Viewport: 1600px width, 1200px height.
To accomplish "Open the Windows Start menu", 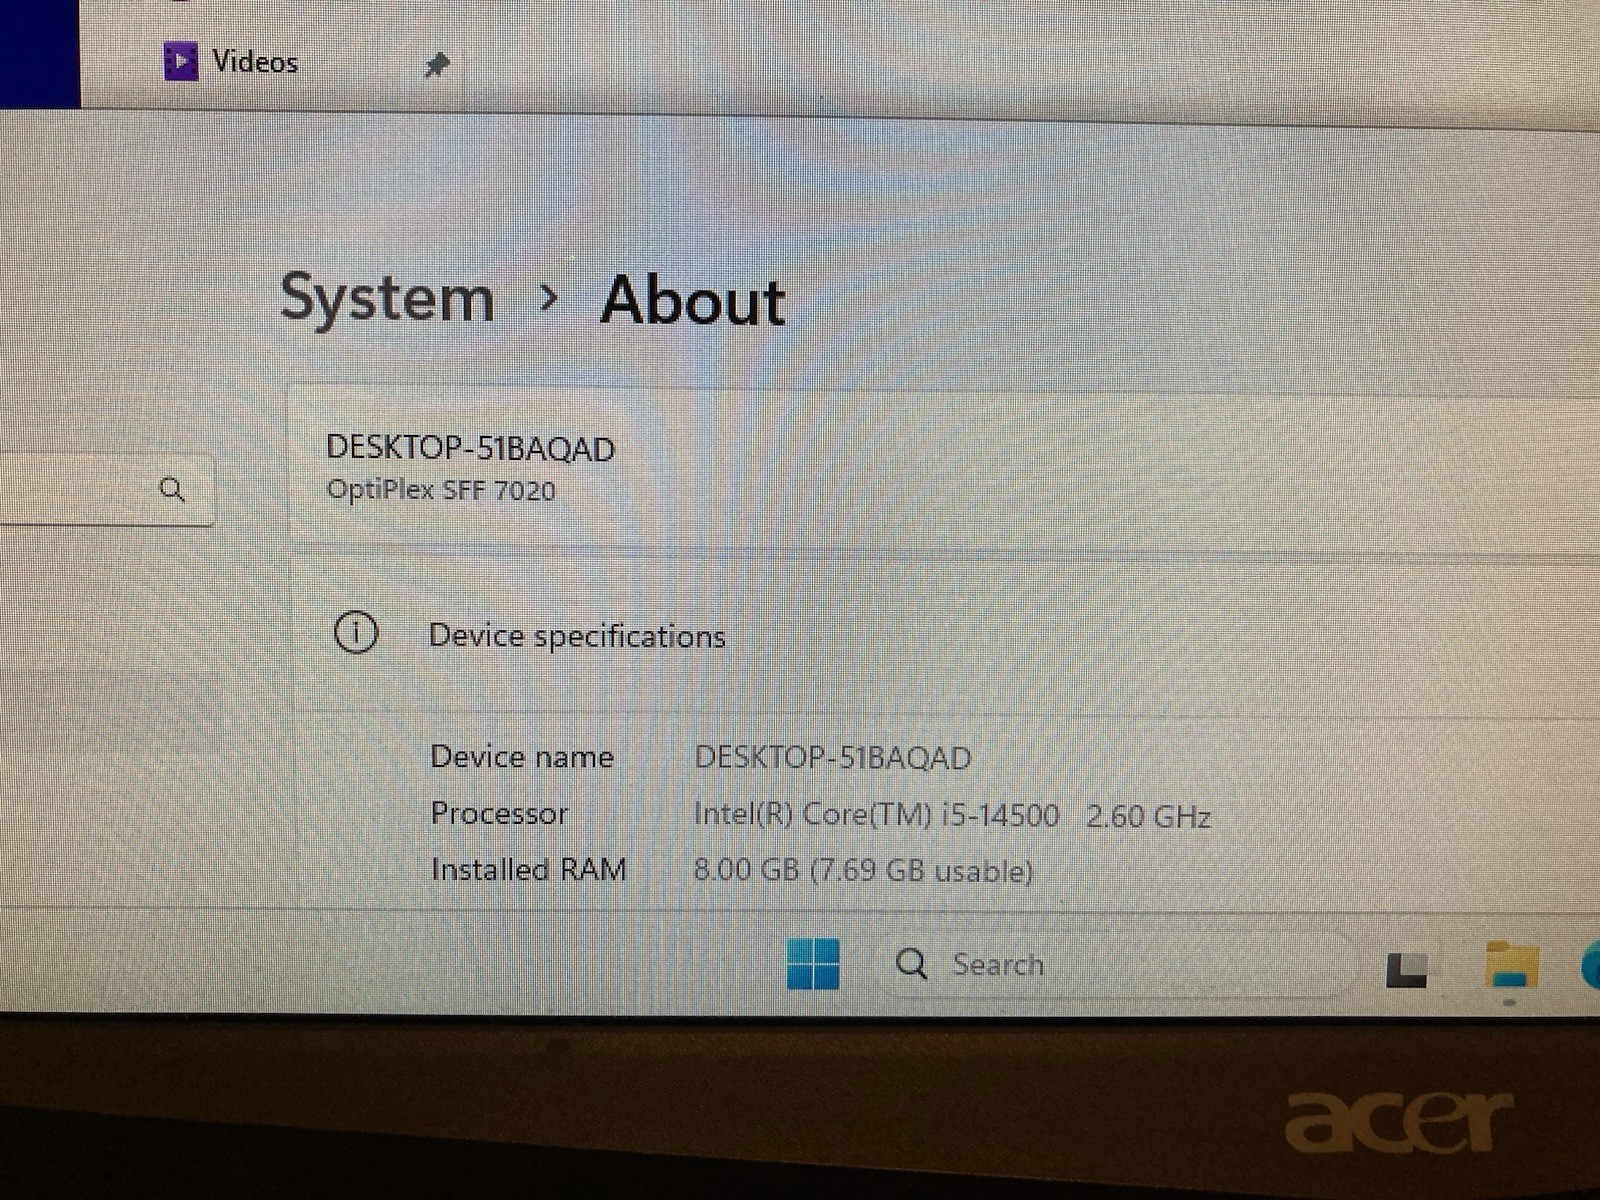I will point(813,964).
